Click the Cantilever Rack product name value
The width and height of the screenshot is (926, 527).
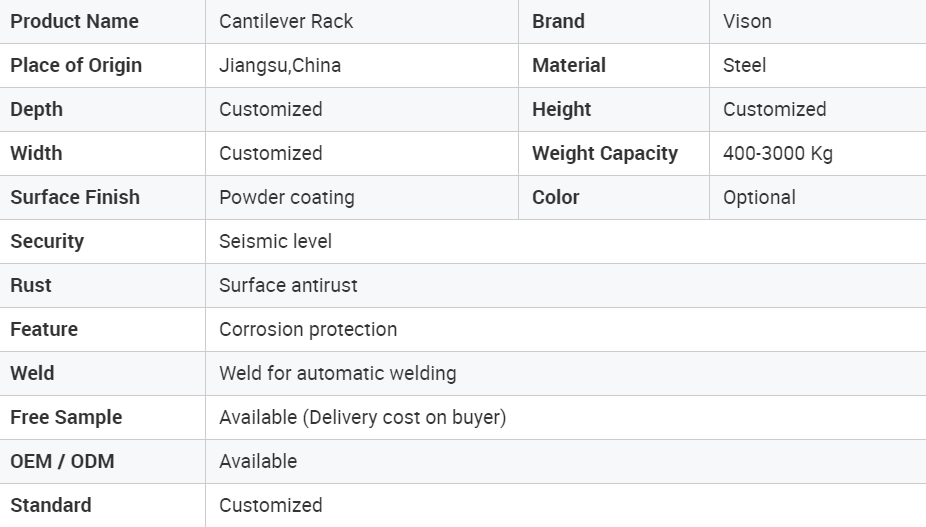tap(286, 21)
